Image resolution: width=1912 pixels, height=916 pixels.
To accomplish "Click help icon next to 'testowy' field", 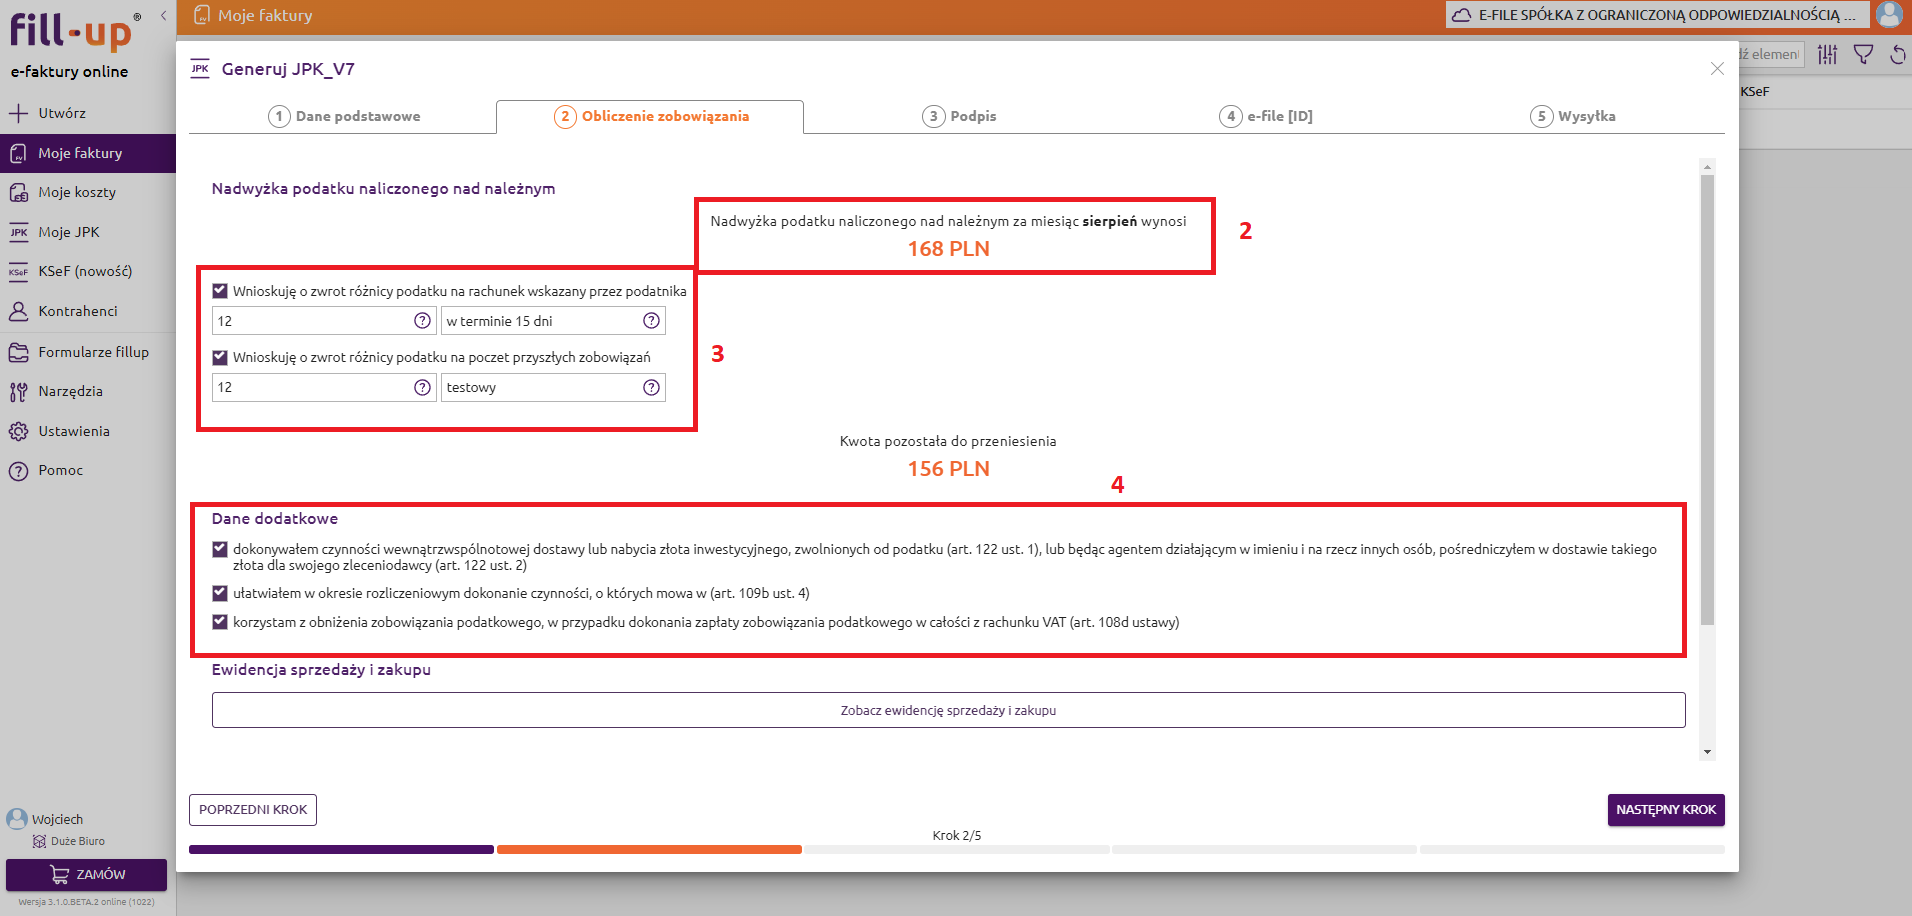I will point(651,387).
